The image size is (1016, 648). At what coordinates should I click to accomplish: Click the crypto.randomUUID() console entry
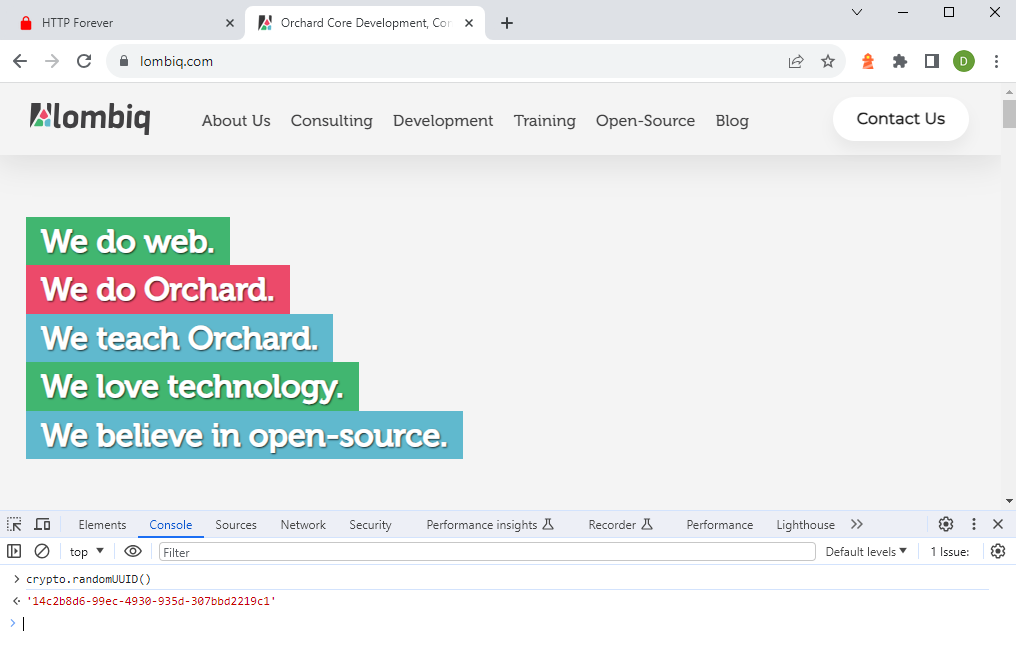[x=88, y=579]
